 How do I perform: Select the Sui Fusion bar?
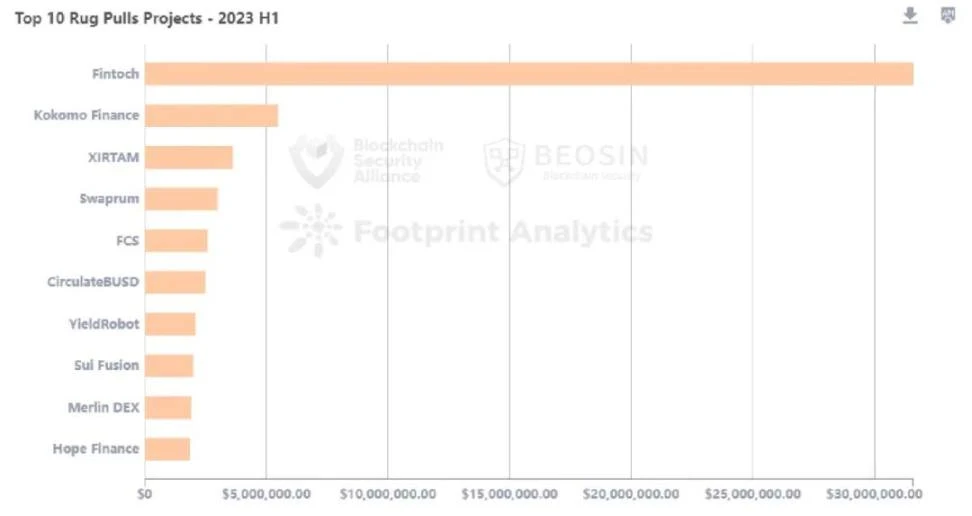click(169, 366)
